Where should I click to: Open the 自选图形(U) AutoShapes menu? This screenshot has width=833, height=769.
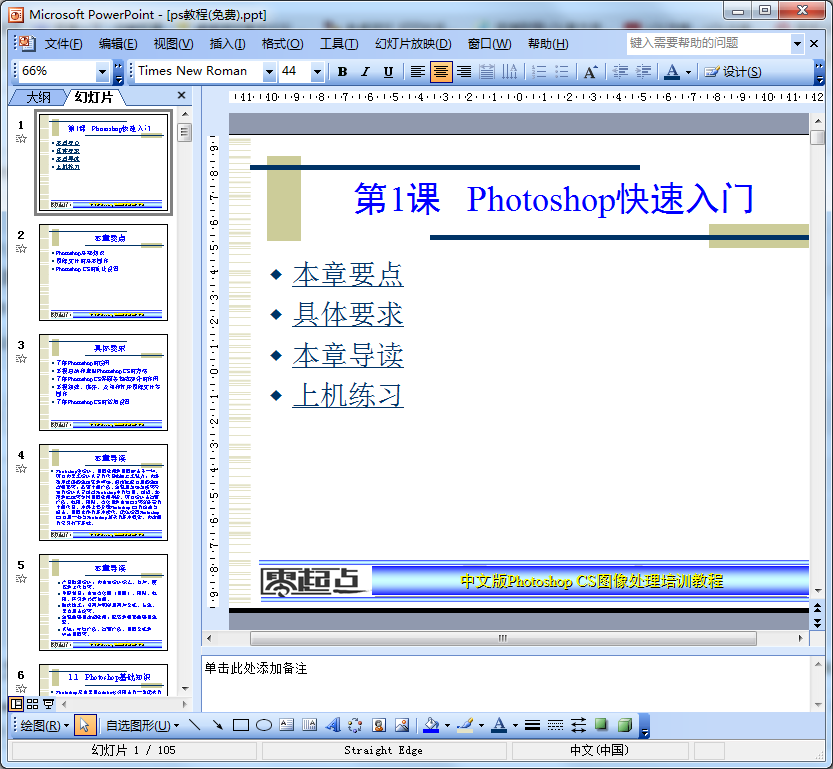142,725
